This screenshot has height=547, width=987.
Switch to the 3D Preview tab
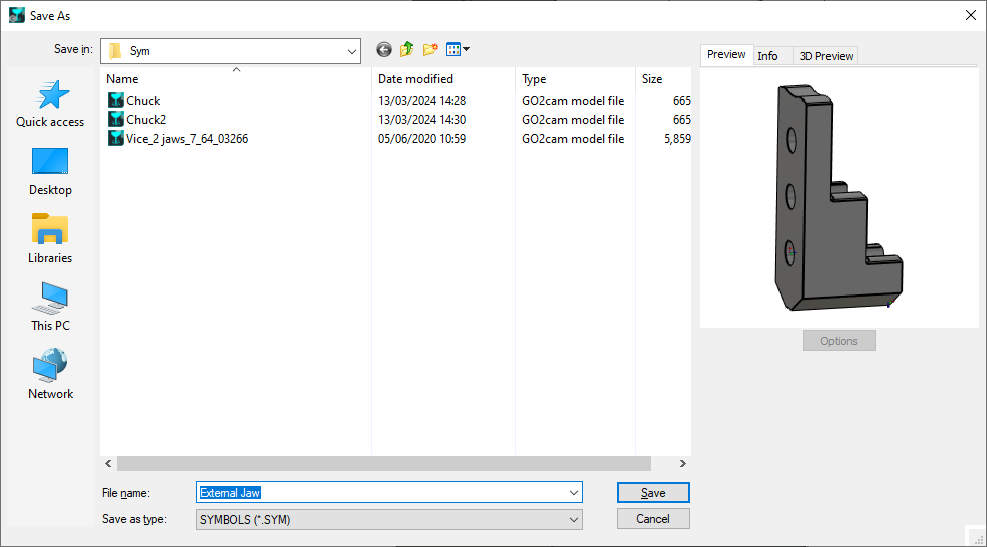click(x=826, y=56)
